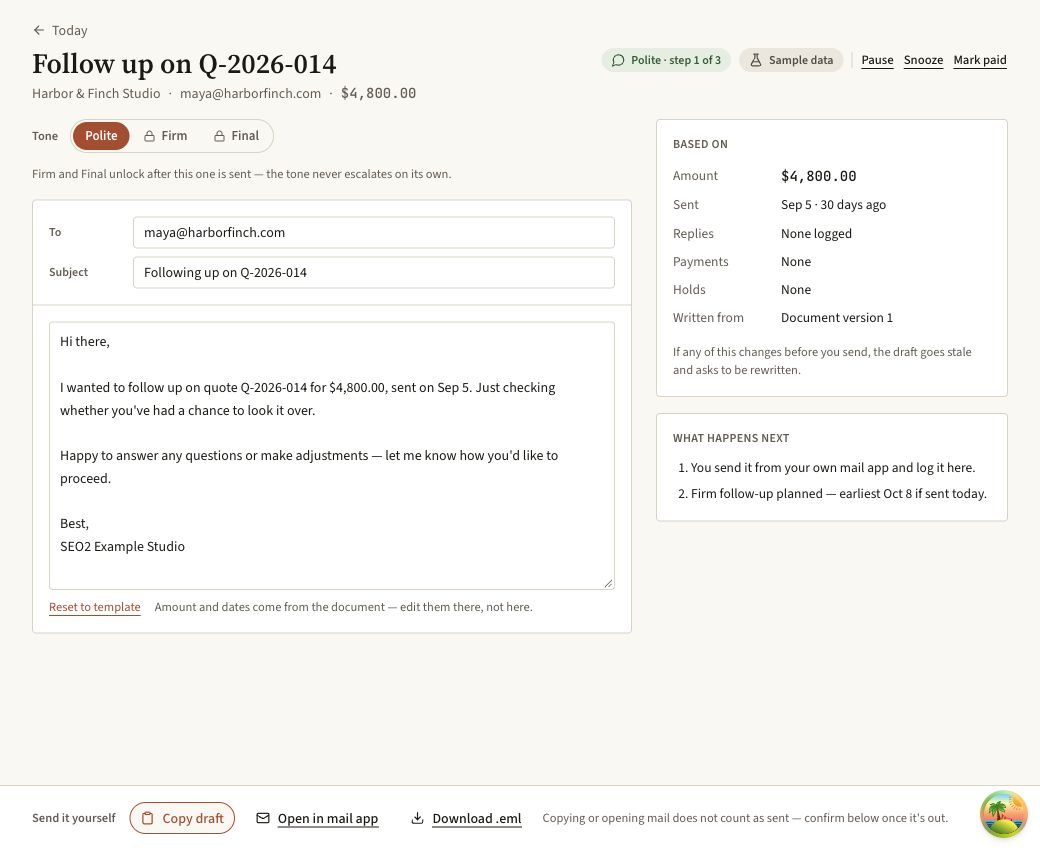Click the lock icon next to Final

click(x=219, y=136)
